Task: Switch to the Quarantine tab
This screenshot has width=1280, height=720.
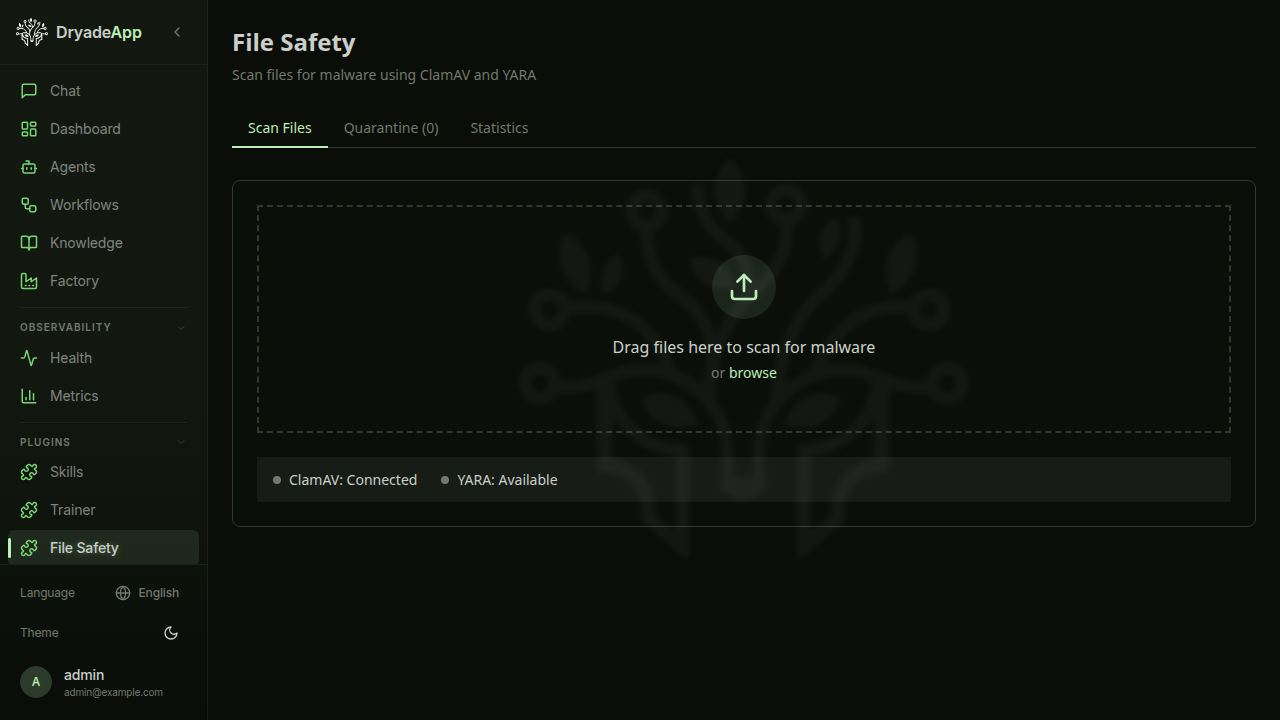Action: click(x=391, y=128)
